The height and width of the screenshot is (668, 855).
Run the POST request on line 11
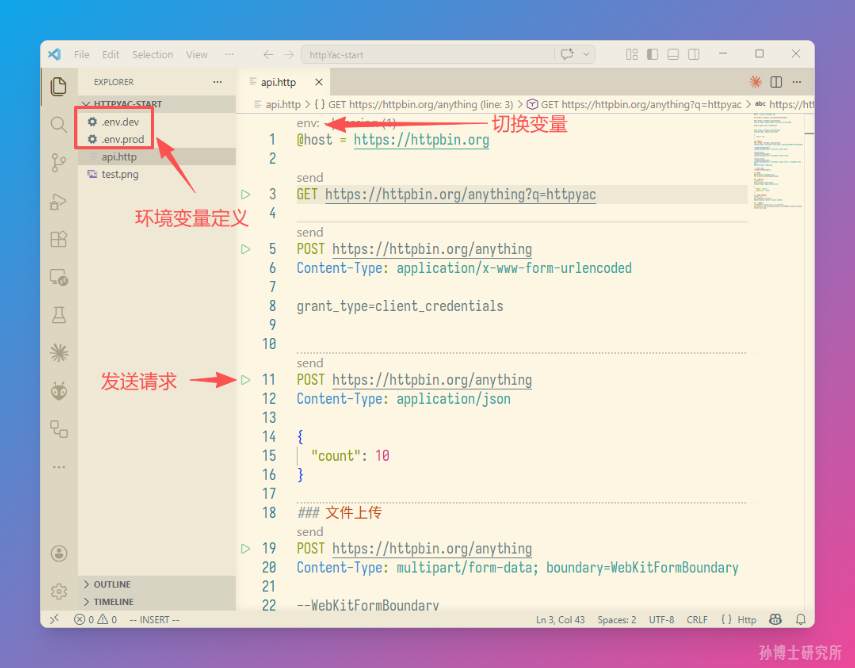246,380
